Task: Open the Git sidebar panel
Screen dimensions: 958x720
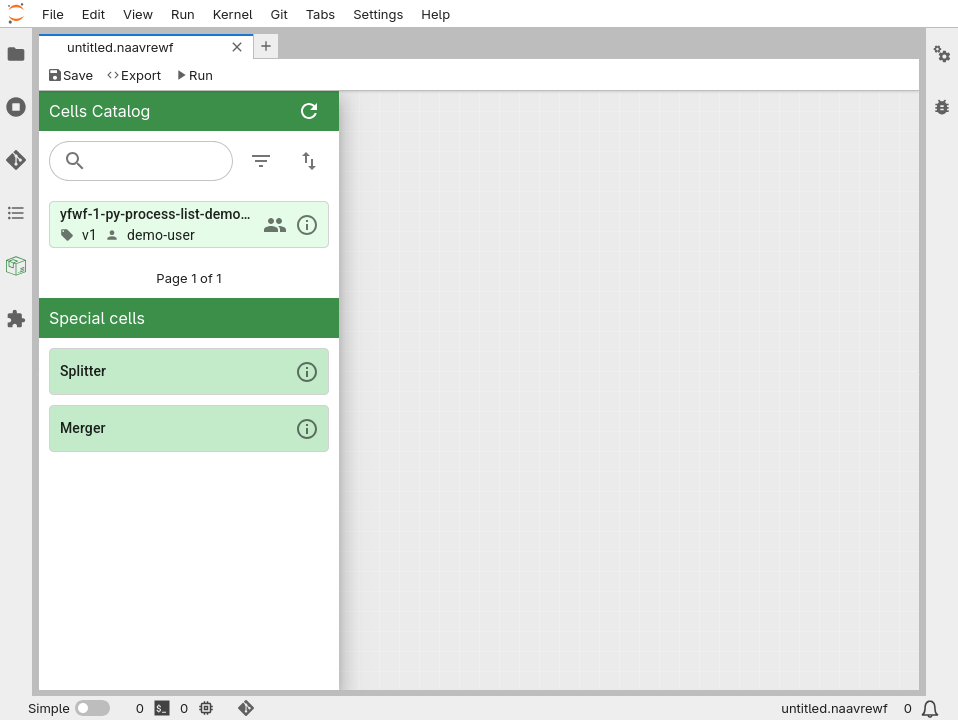Action: click(x=16, y=159)
